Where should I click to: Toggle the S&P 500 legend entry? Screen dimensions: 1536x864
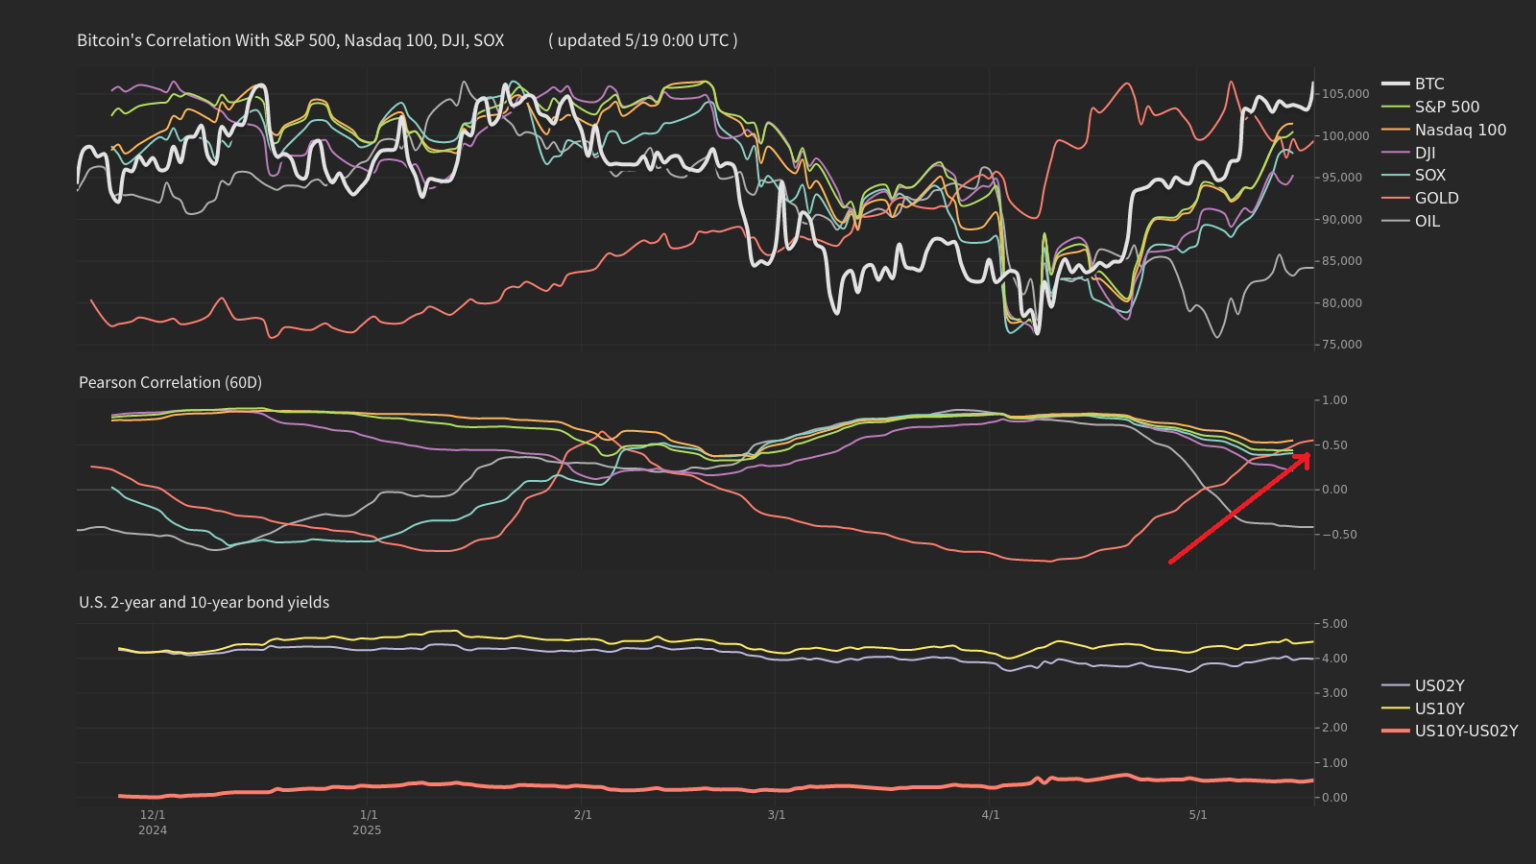tap(1447, 106)
